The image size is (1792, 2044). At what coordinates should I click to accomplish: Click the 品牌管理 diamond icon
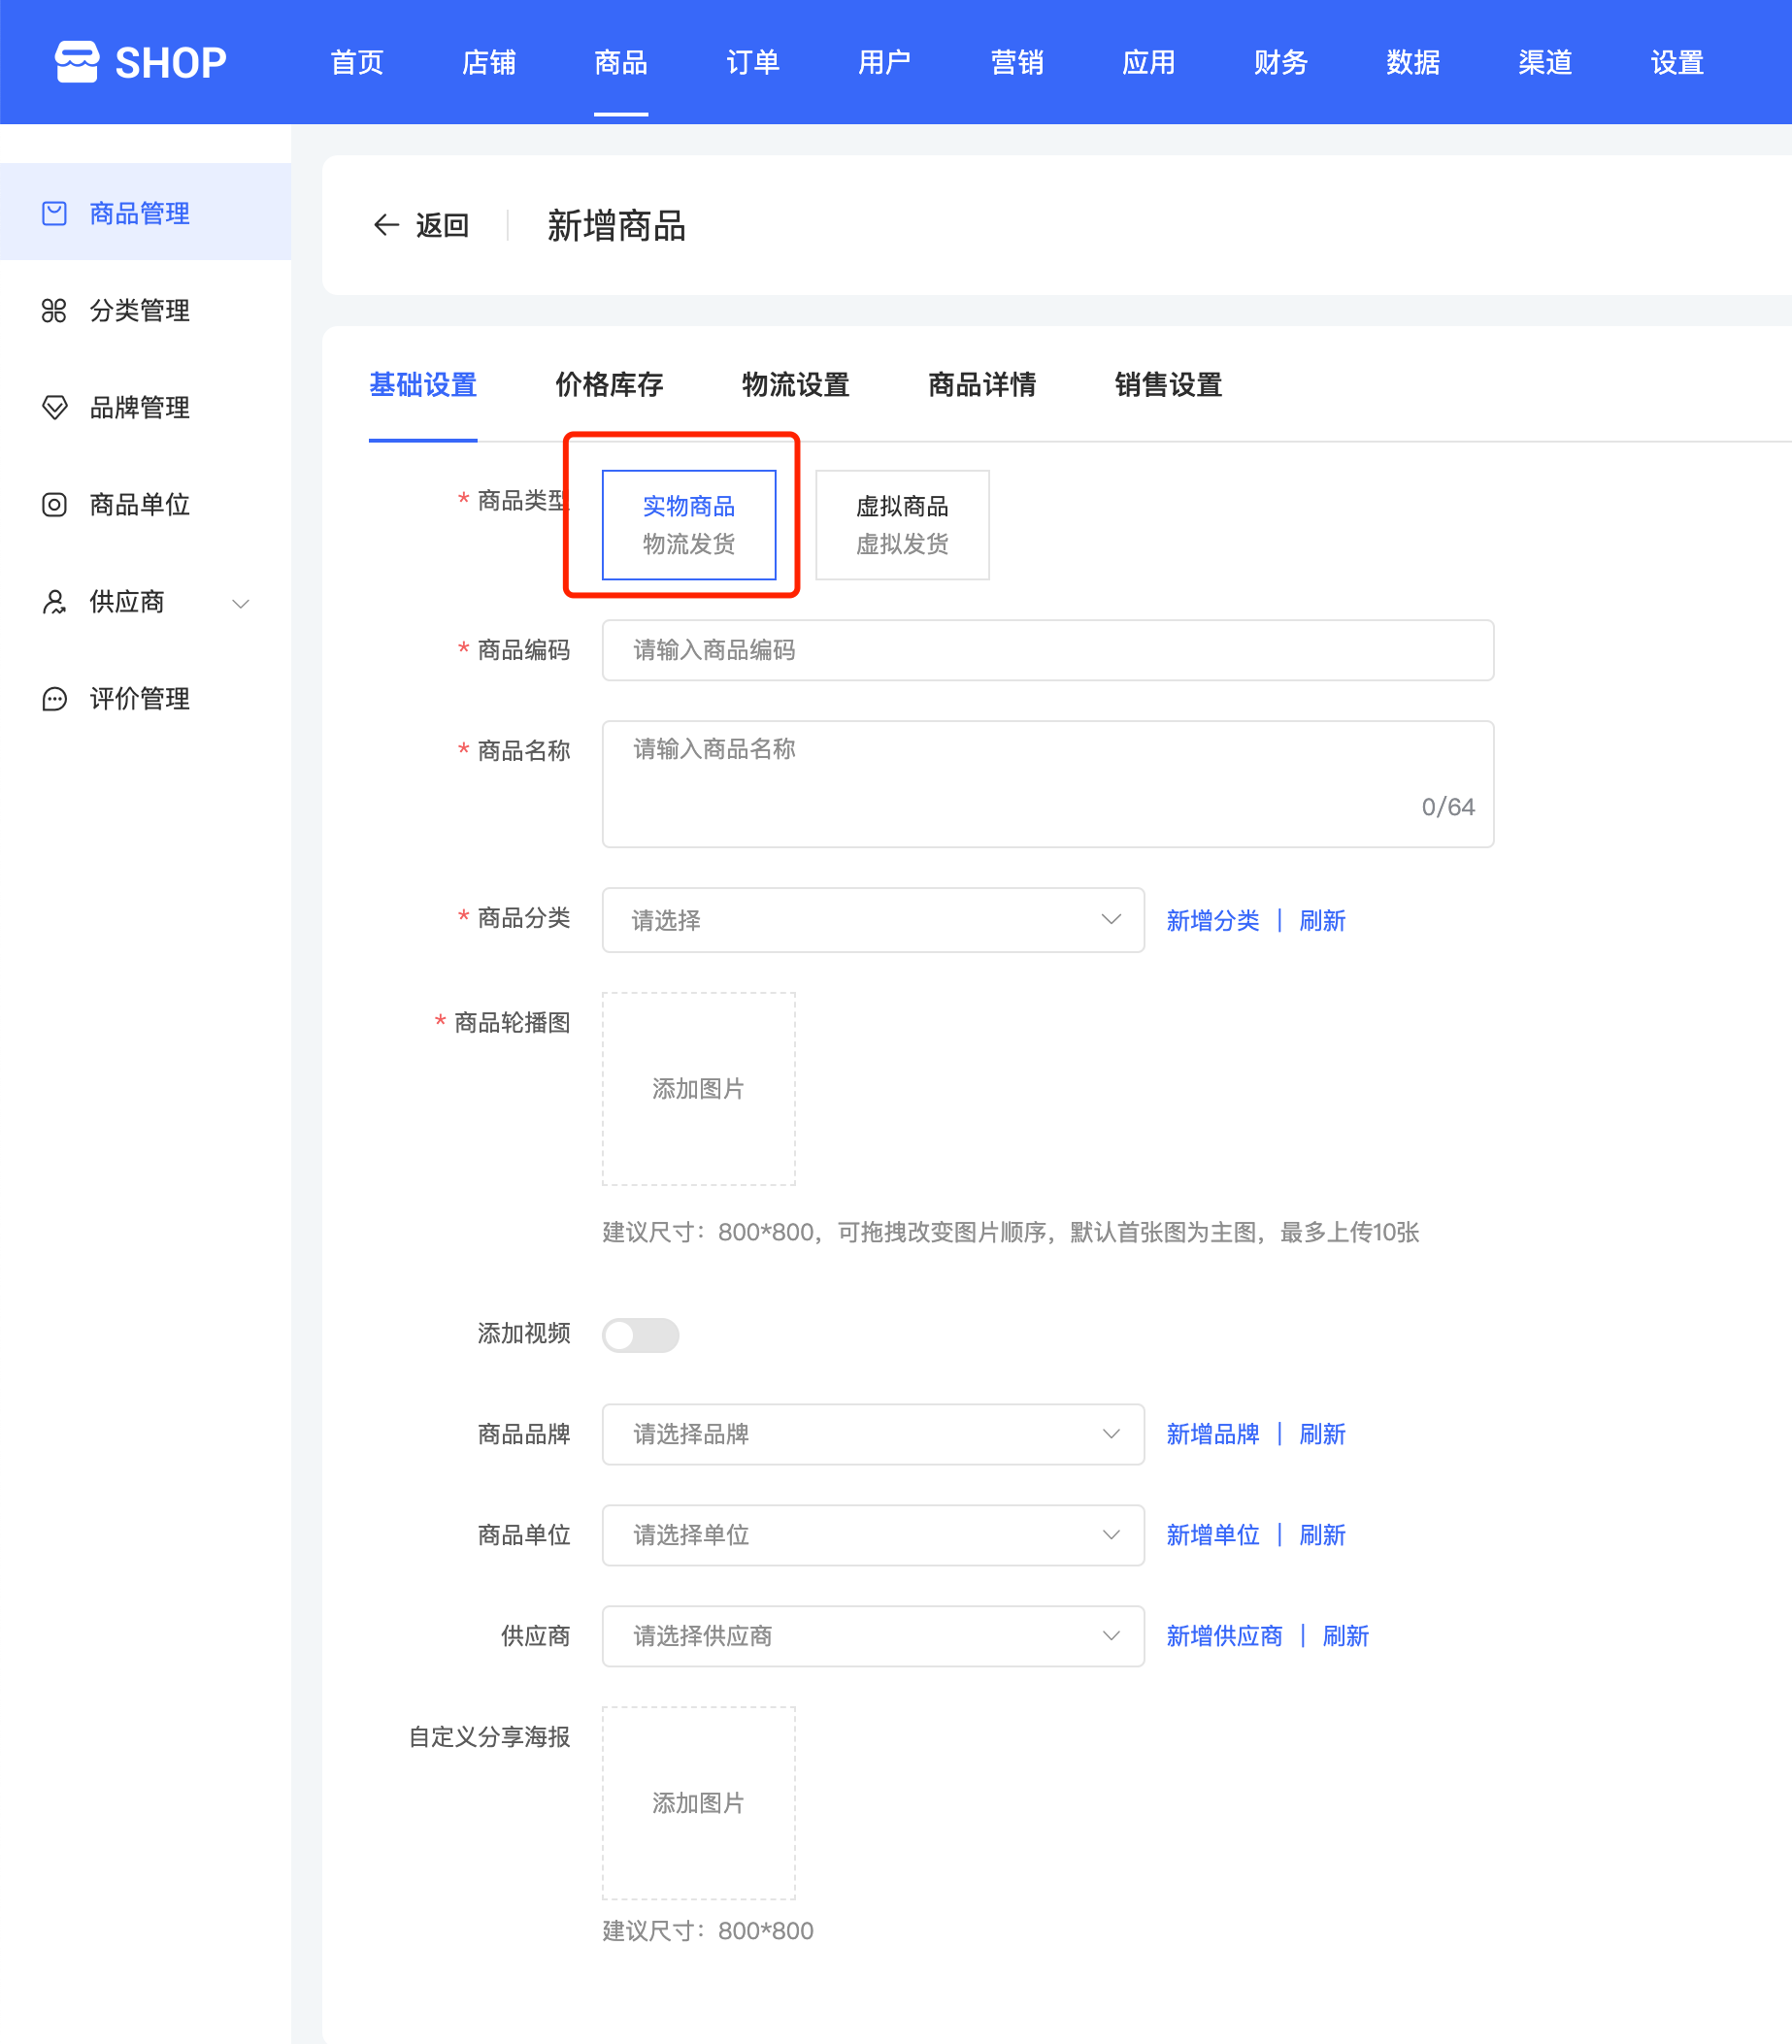tap(54, 407)
